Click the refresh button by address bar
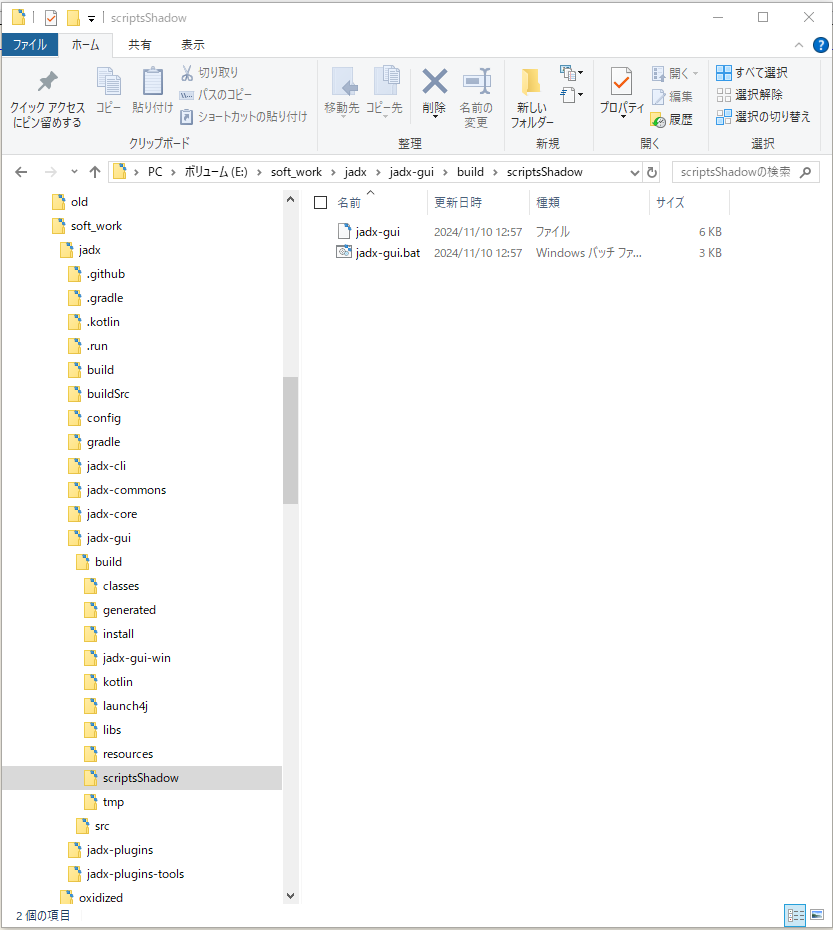The width and height of the screenshot is (833, 930). [x=652, y=172]
